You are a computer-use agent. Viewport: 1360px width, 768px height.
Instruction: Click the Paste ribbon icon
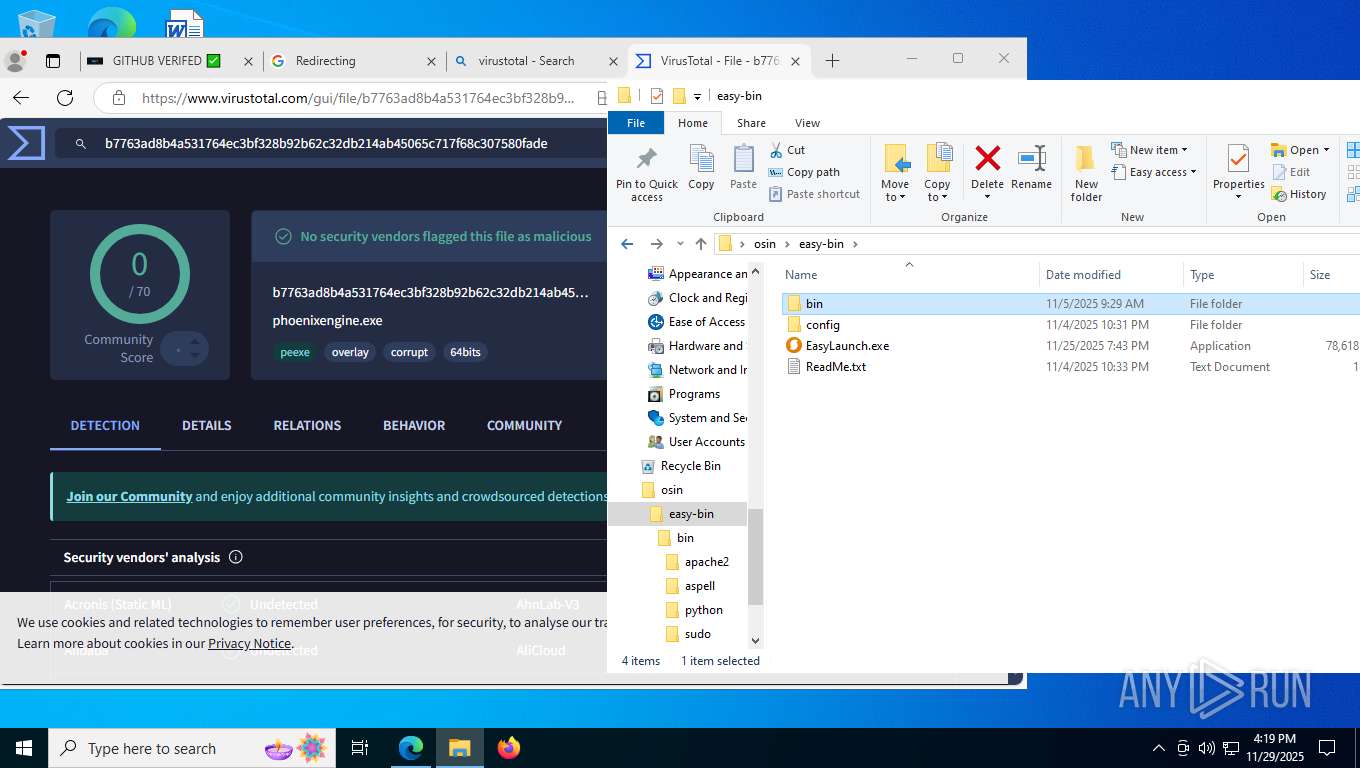coord(743,167)
